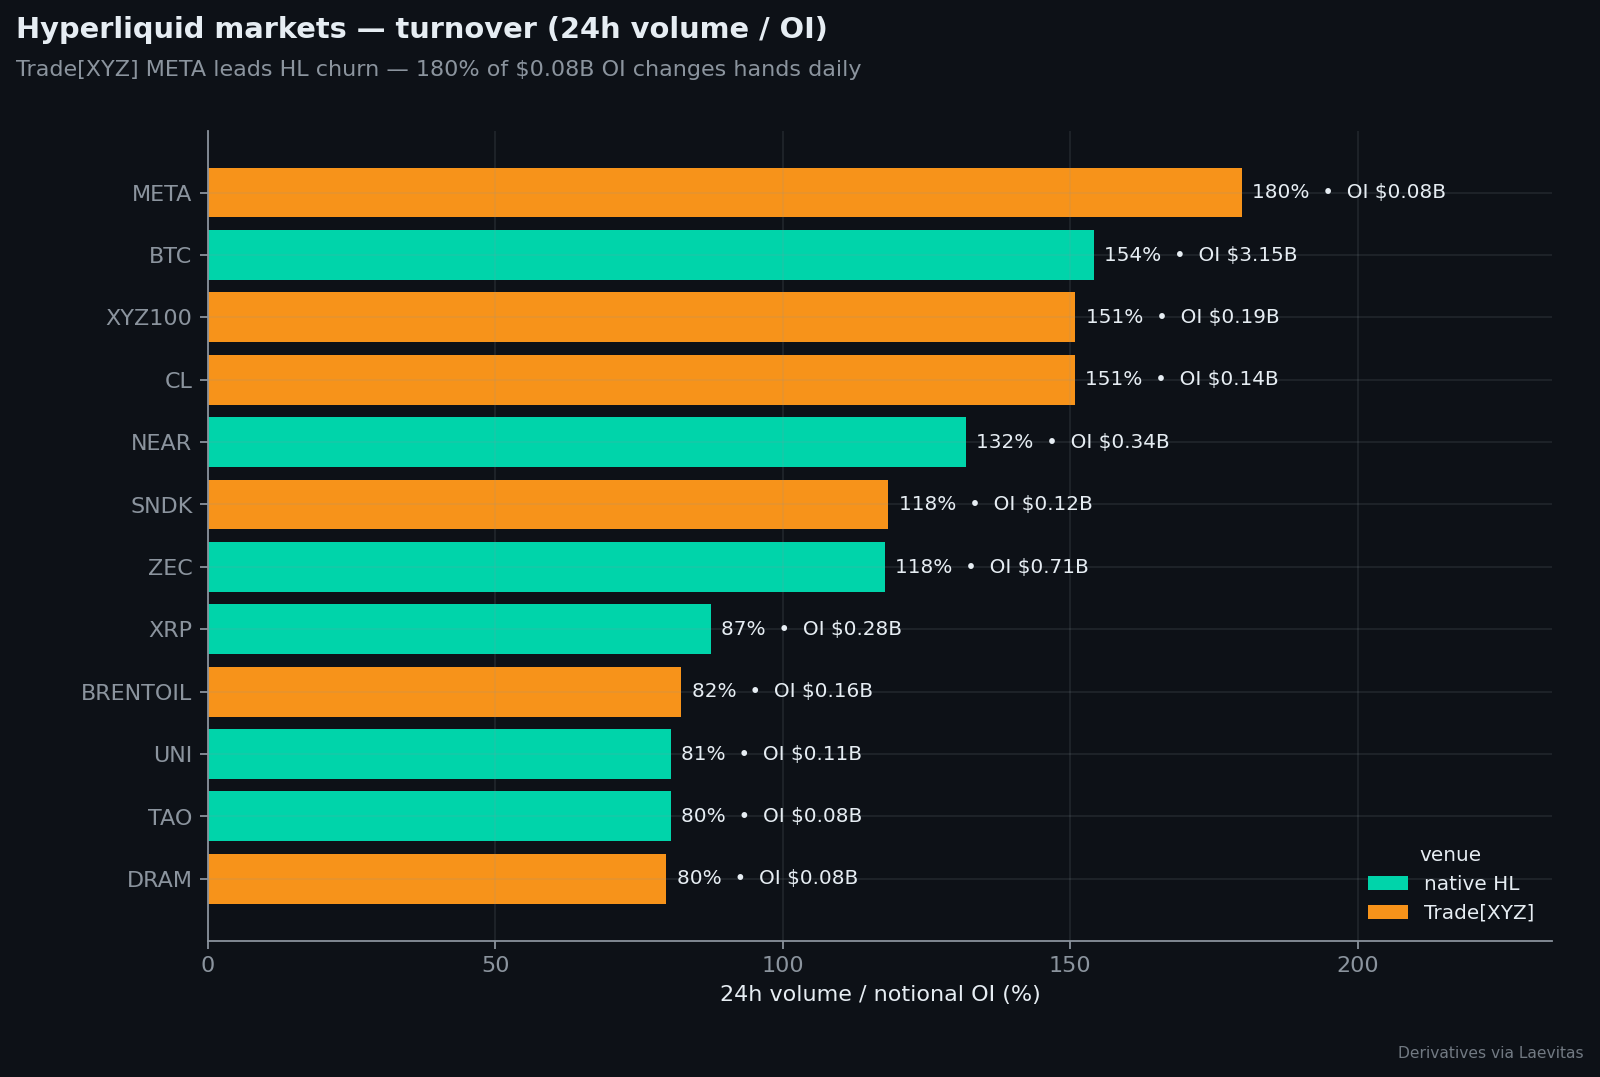Click the native HL legend swatch
Screen dimensions: 1600x1077
click(1388, 883)
